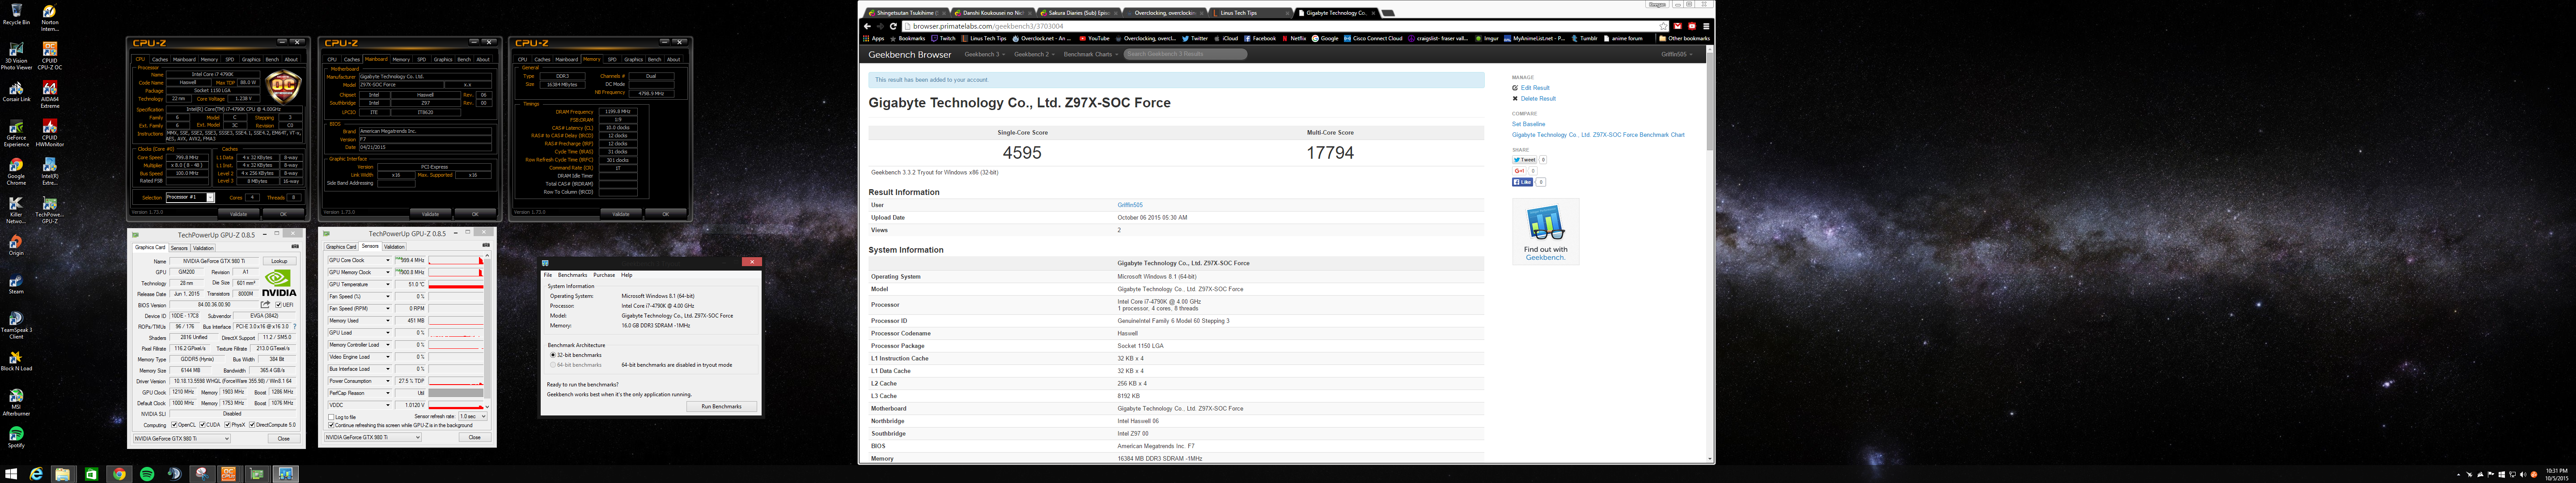
Task: Open the Chrome hamburger menu
Action: pyautogui.click(x=1706, y=26)
